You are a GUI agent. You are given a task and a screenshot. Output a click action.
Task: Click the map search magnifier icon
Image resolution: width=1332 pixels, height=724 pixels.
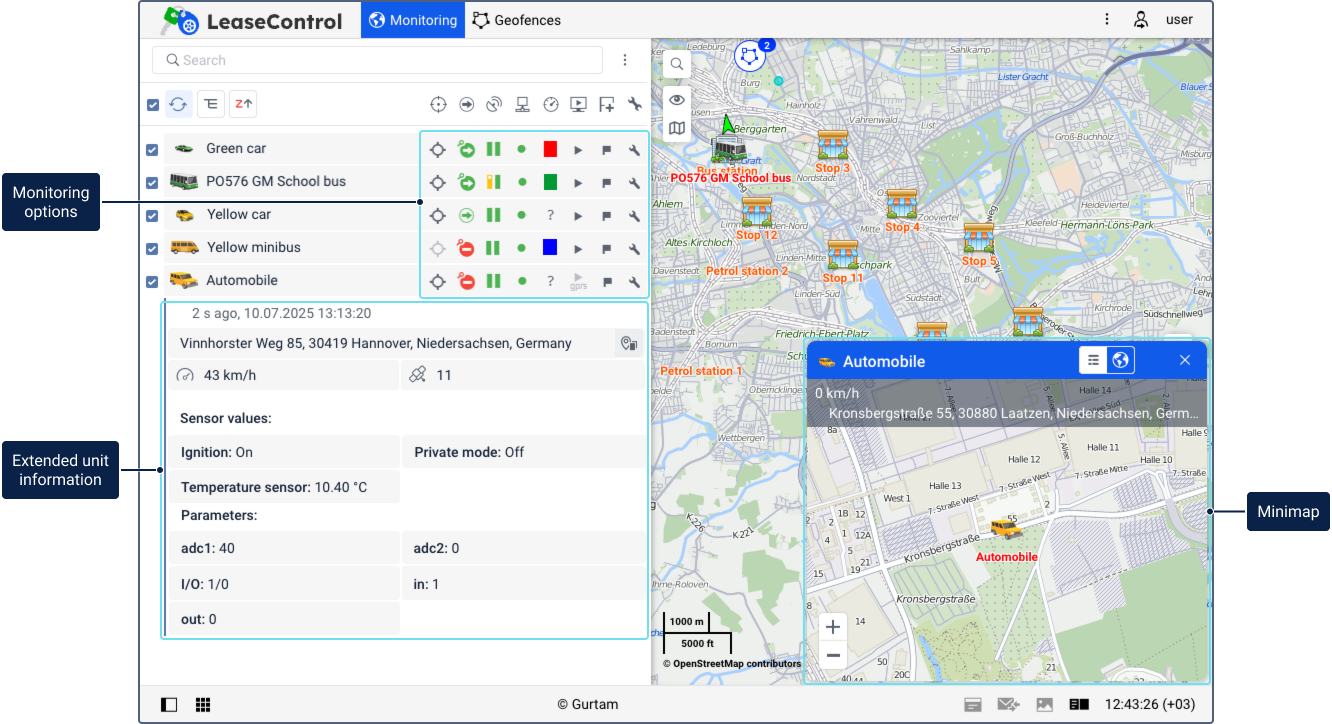click(677, 64)
